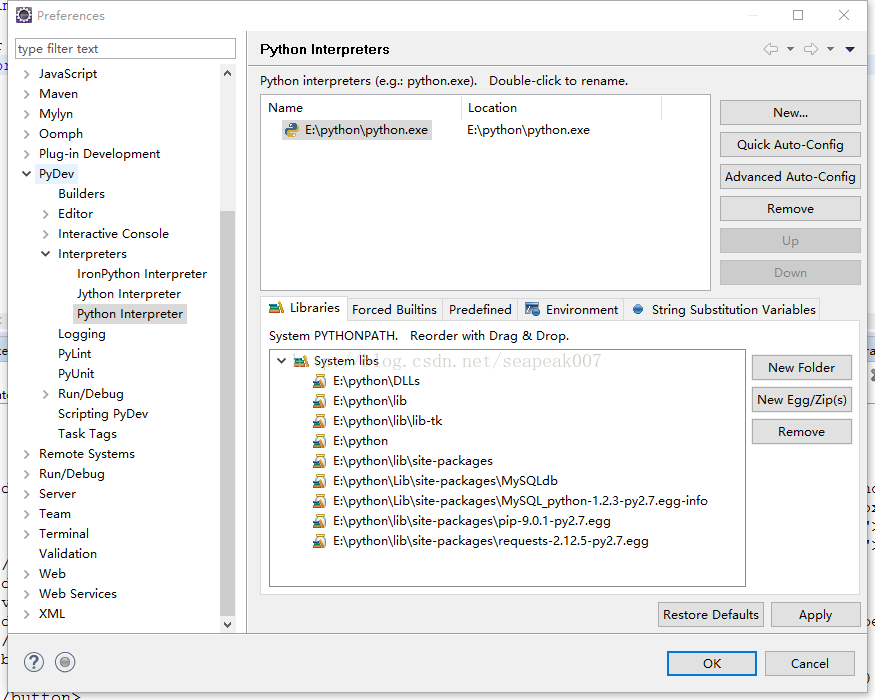Click the icon beside the MySQLdb path
Viewport: 875px width, 700px height.
(319, 481)
